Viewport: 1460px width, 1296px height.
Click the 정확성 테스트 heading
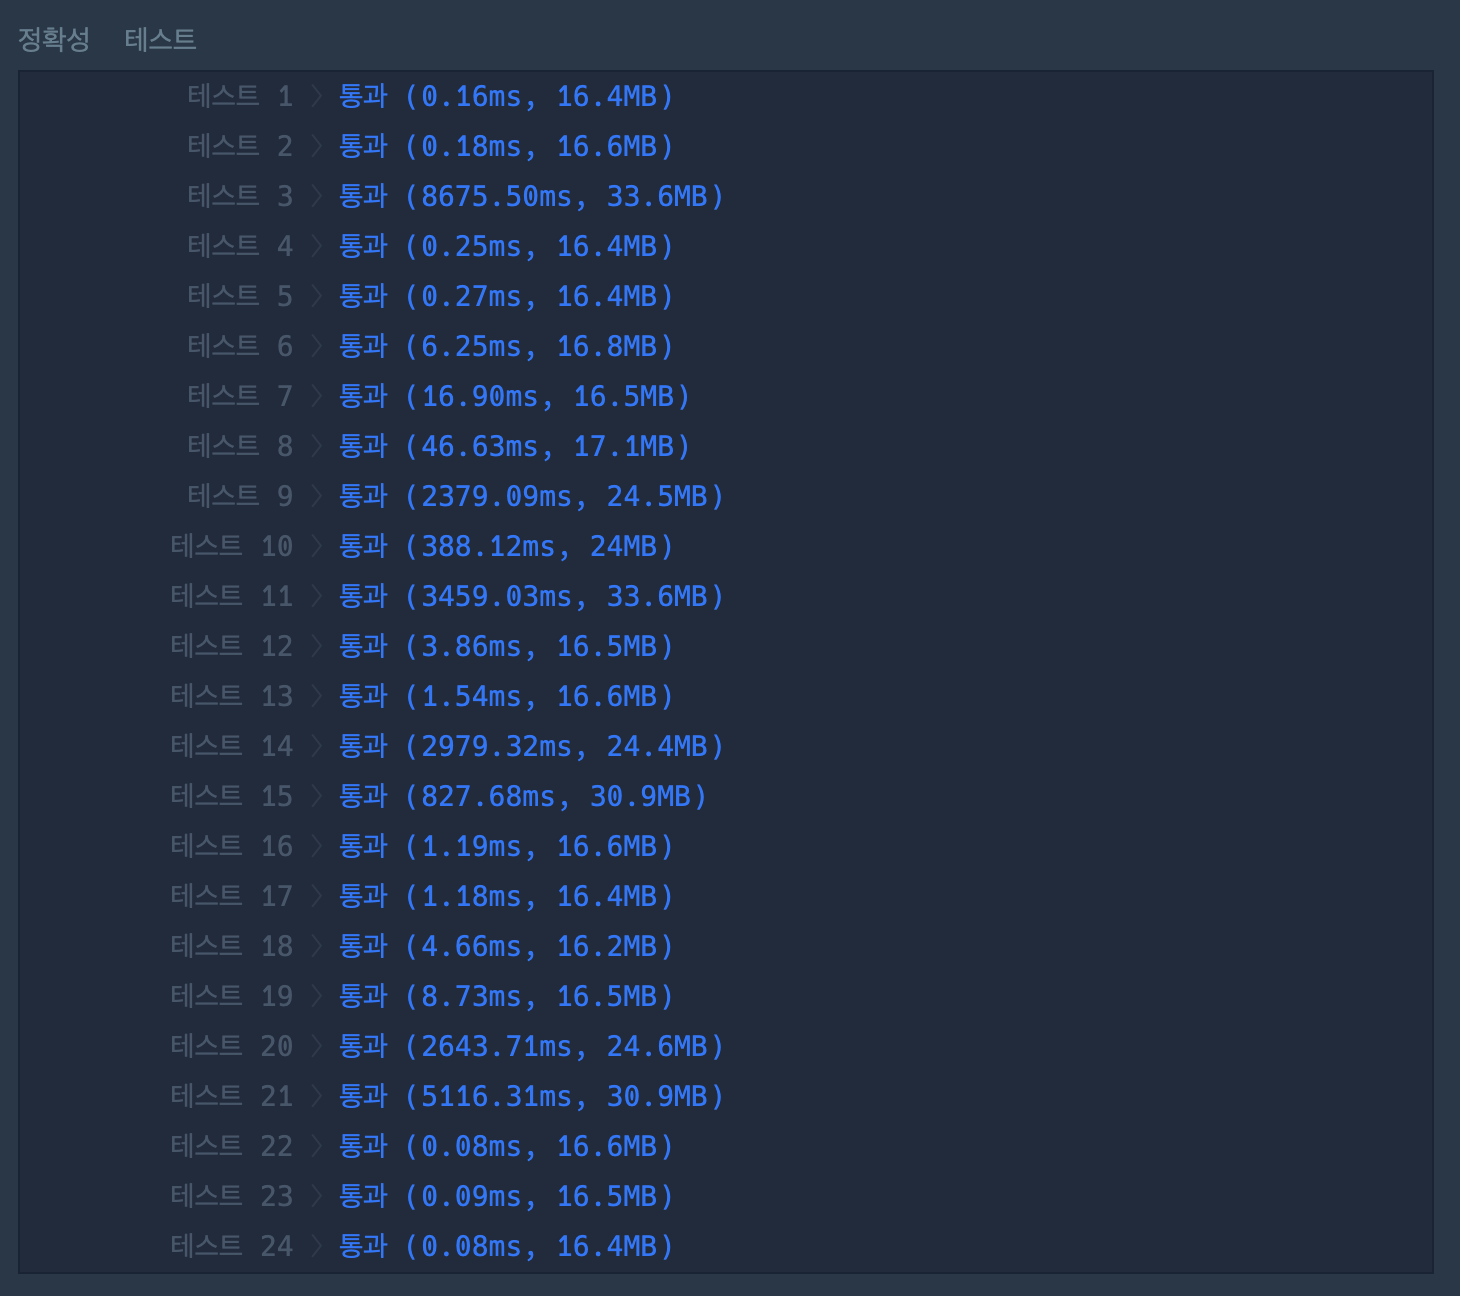pos(107,39)
